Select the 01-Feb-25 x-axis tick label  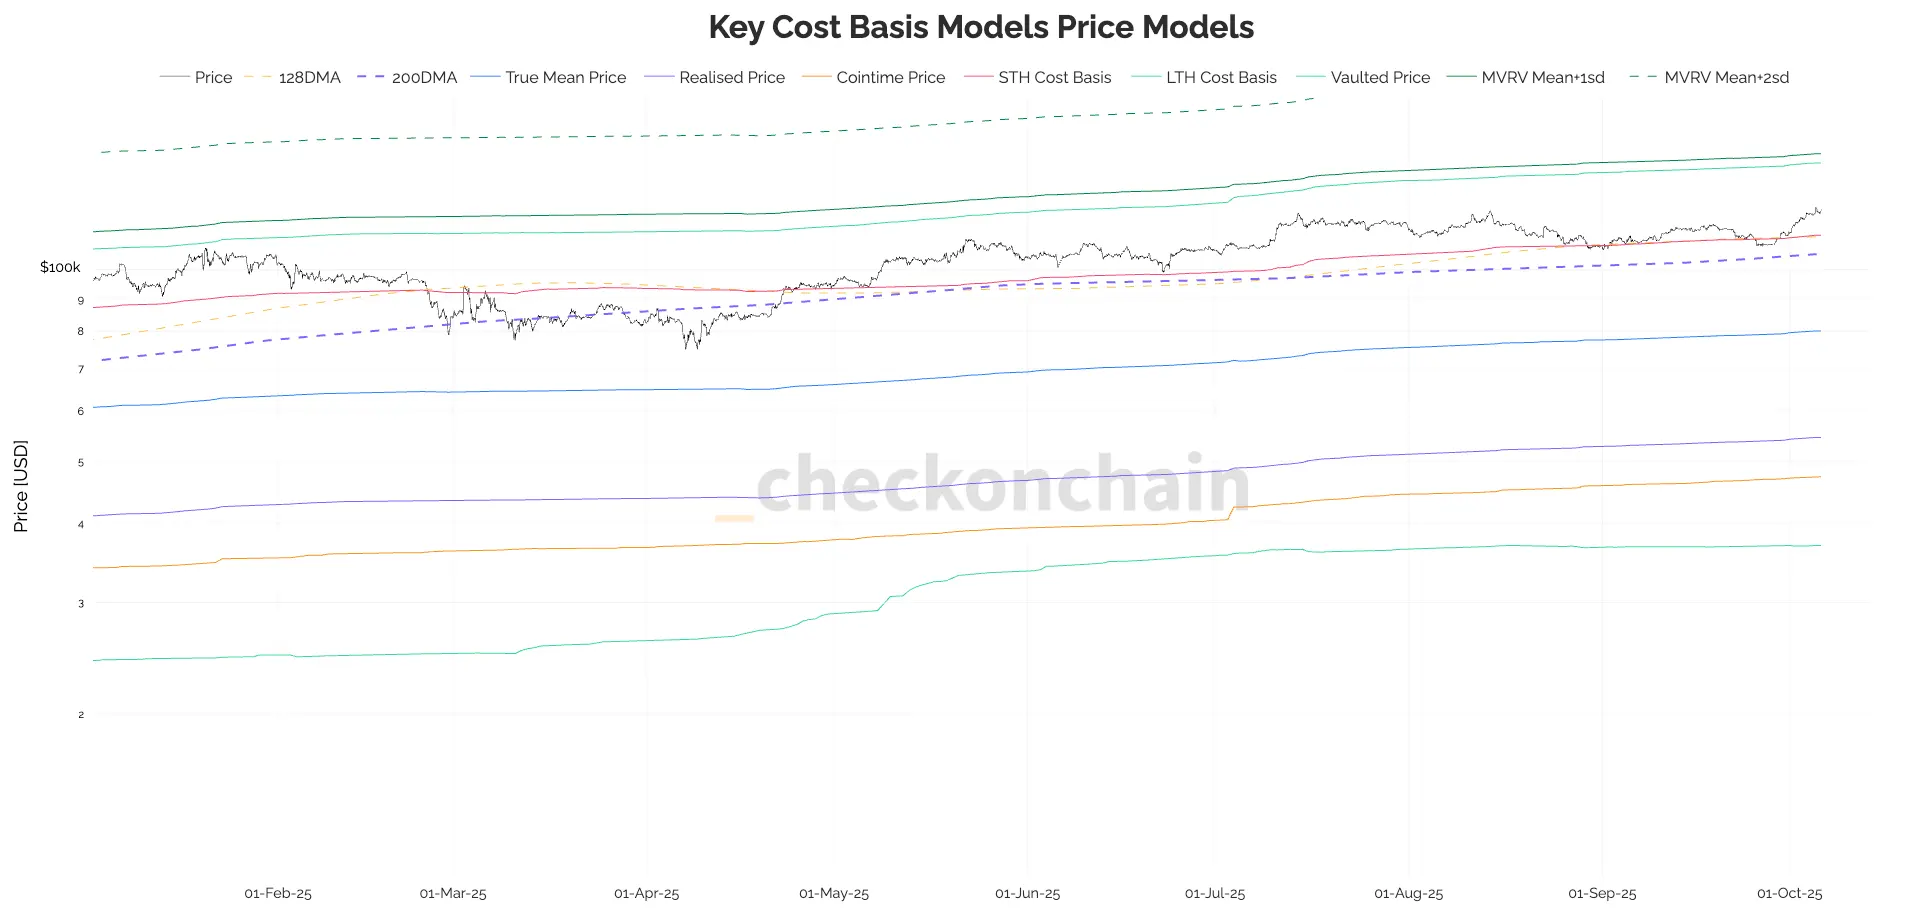[278, 893]
